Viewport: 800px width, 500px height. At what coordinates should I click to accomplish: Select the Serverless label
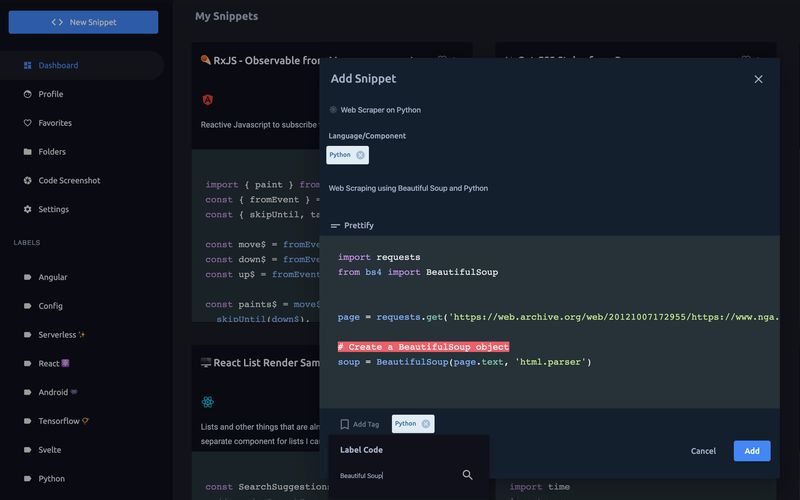point(62,335)
